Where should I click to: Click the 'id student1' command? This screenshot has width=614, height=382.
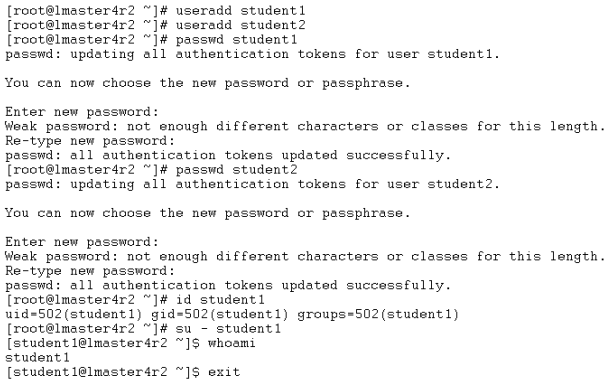tap(220, 300)
